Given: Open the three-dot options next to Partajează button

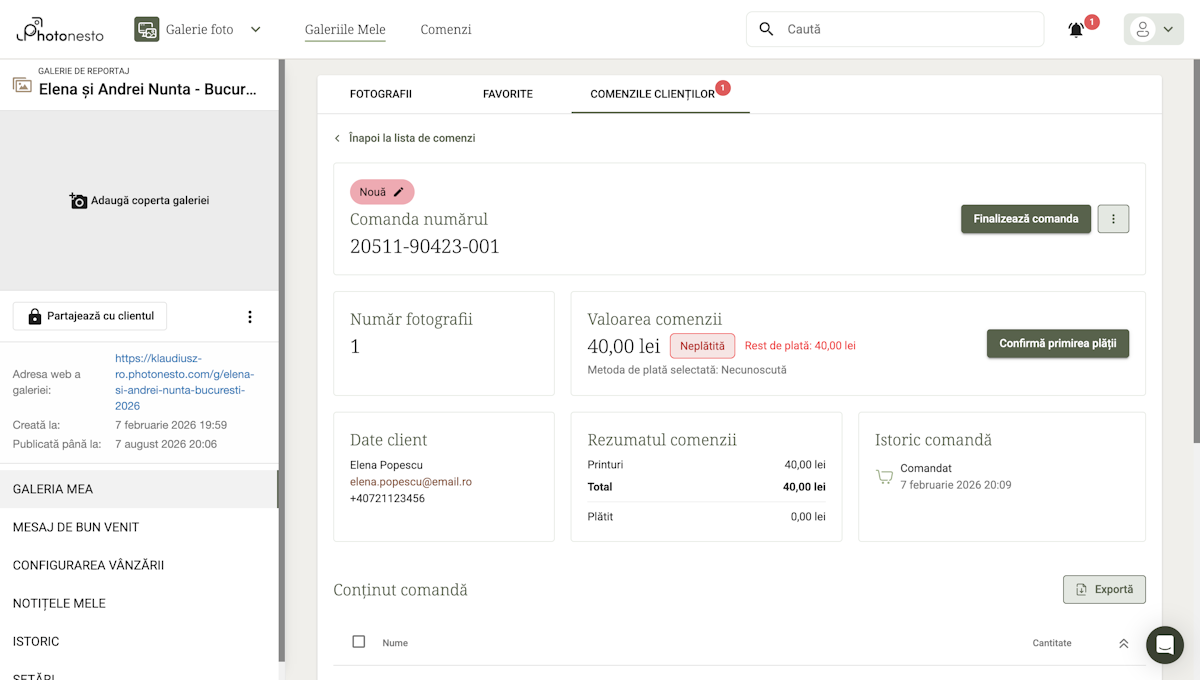Looking at the screenshot, I should pos(250,316).
